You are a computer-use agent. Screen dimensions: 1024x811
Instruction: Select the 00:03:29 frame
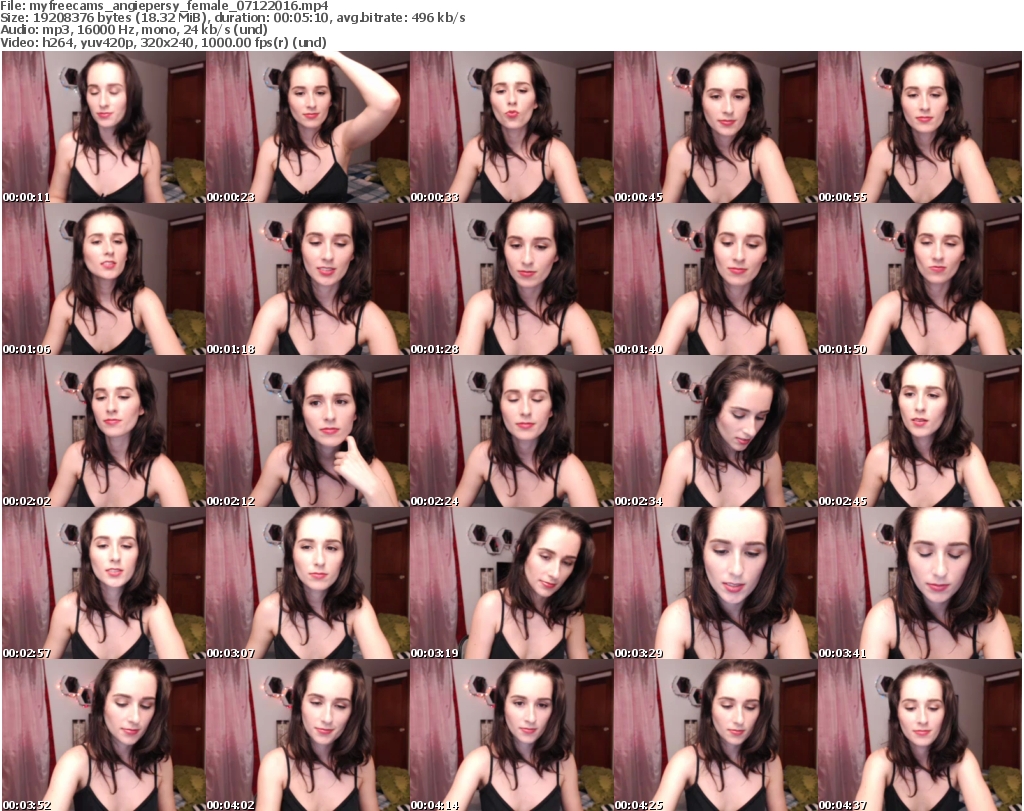(715, 583)
